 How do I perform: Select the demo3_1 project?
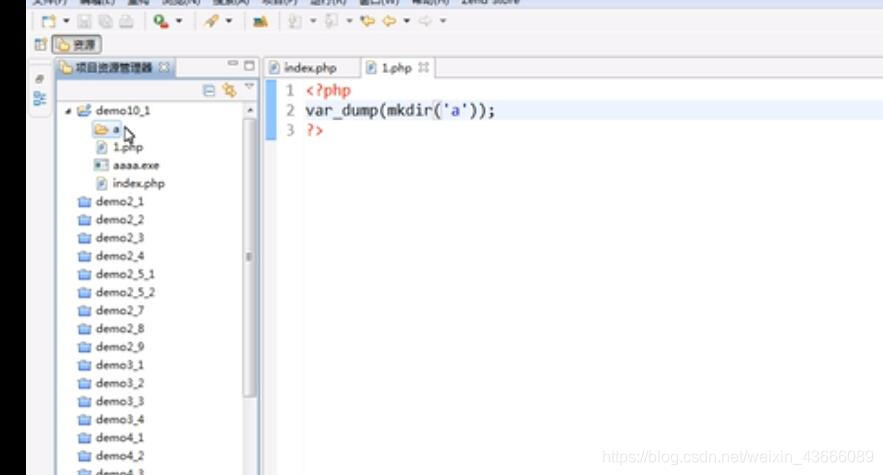point(119,365)
